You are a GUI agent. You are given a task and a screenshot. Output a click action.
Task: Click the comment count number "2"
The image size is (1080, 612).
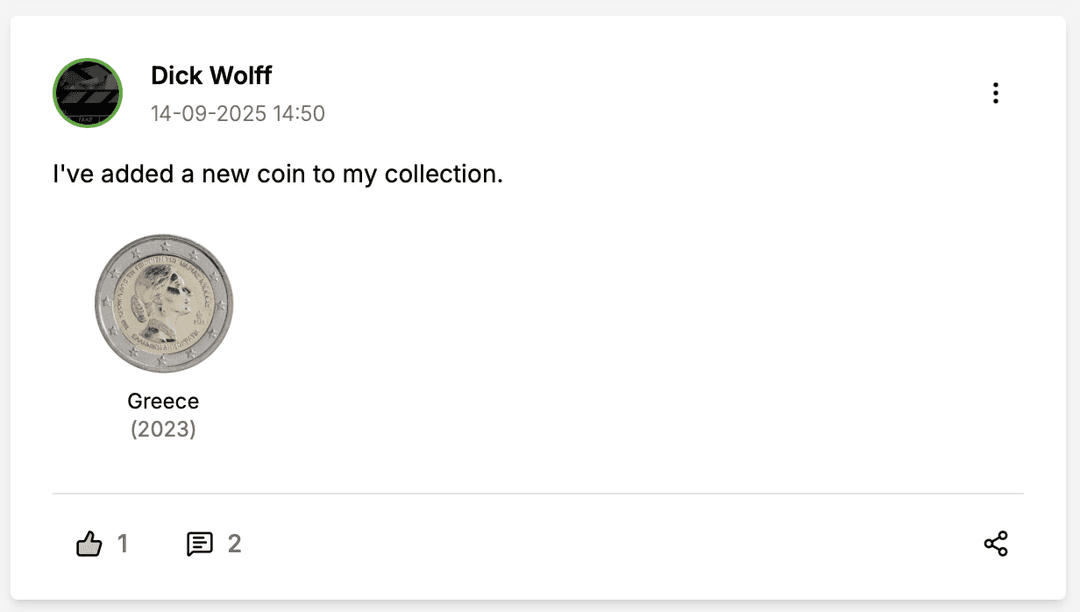pos(234,544)
